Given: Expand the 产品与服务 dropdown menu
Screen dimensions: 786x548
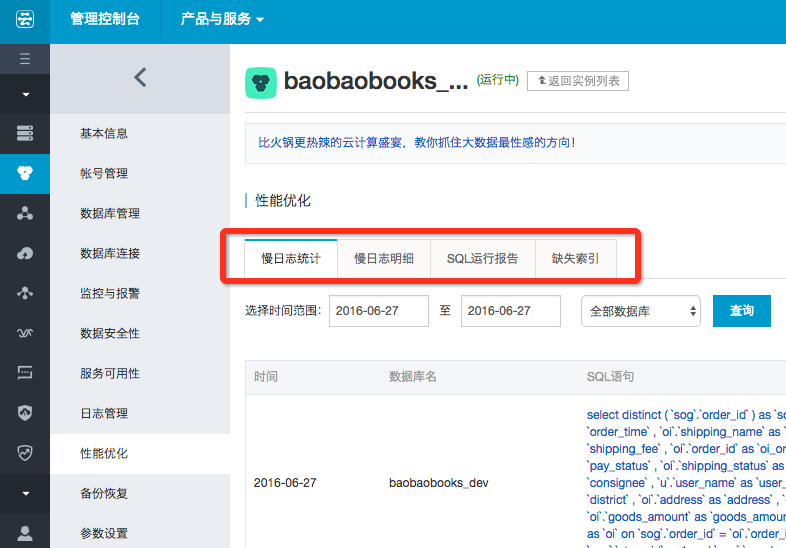Looking at the screenshot, I should pos(222,19).
